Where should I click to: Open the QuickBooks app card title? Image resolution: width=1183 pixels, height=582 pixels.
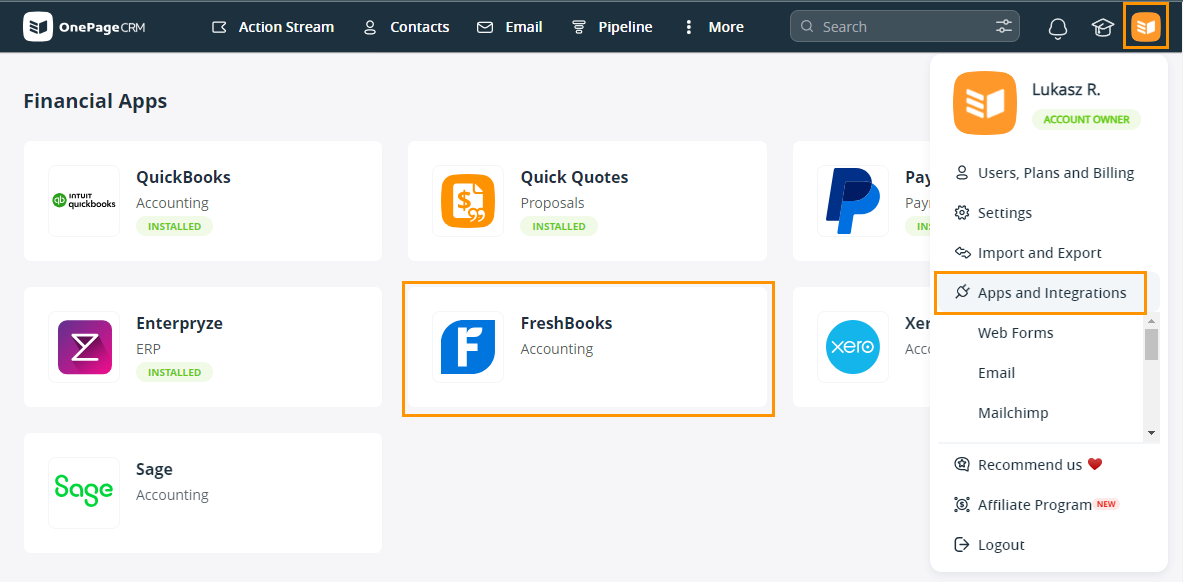click(183, 177)
